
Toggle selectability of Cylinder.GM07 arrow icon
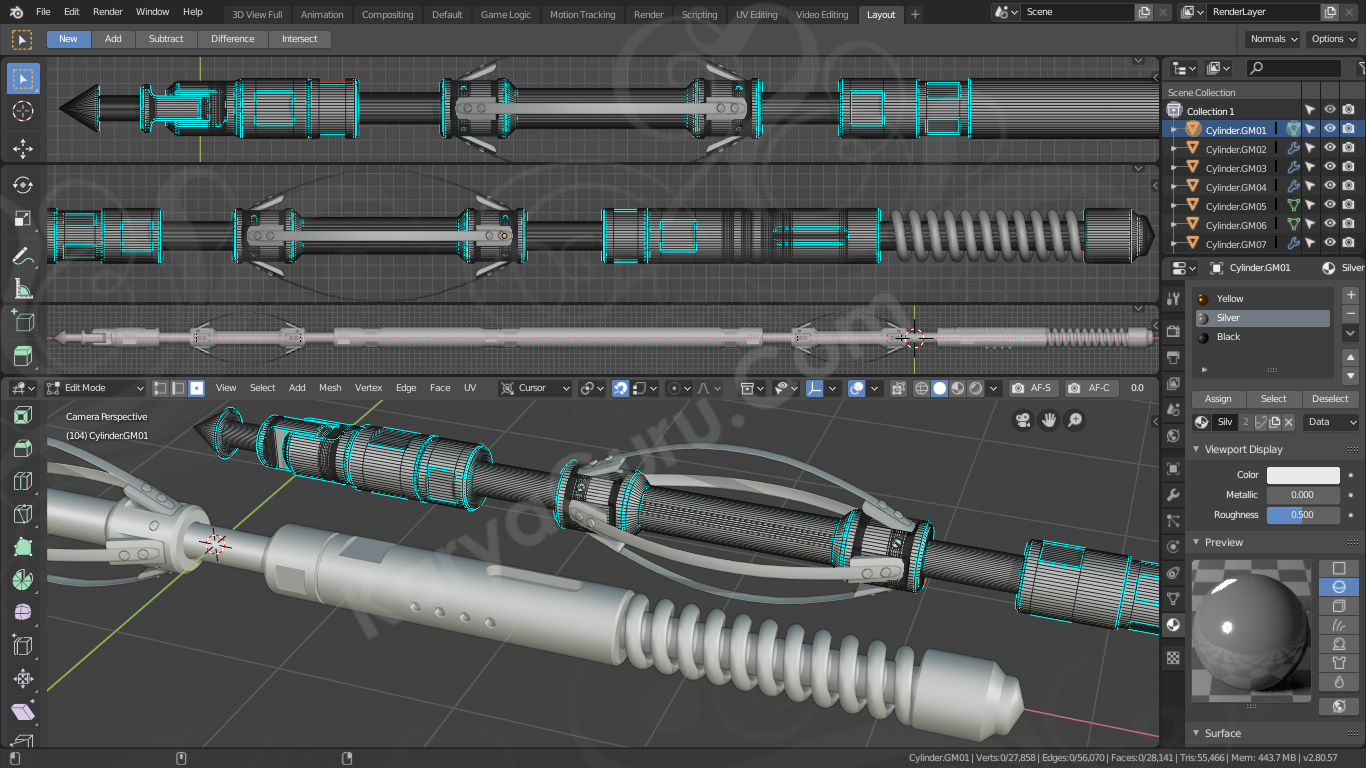pos(1310,244)
